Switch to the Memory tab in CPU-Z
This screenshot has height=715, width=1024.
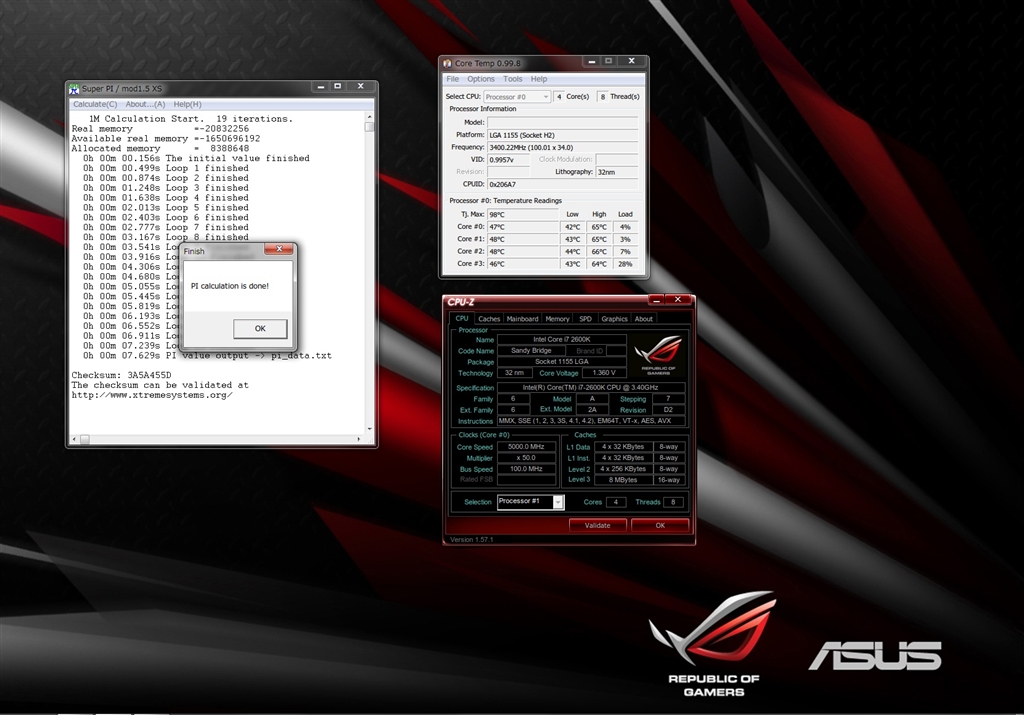[557, 319]
